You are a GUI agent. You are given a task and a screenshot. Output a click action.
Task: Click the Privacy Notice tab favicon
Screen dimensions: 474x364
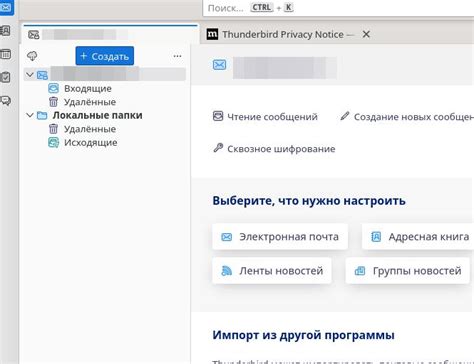coord(212,34)
